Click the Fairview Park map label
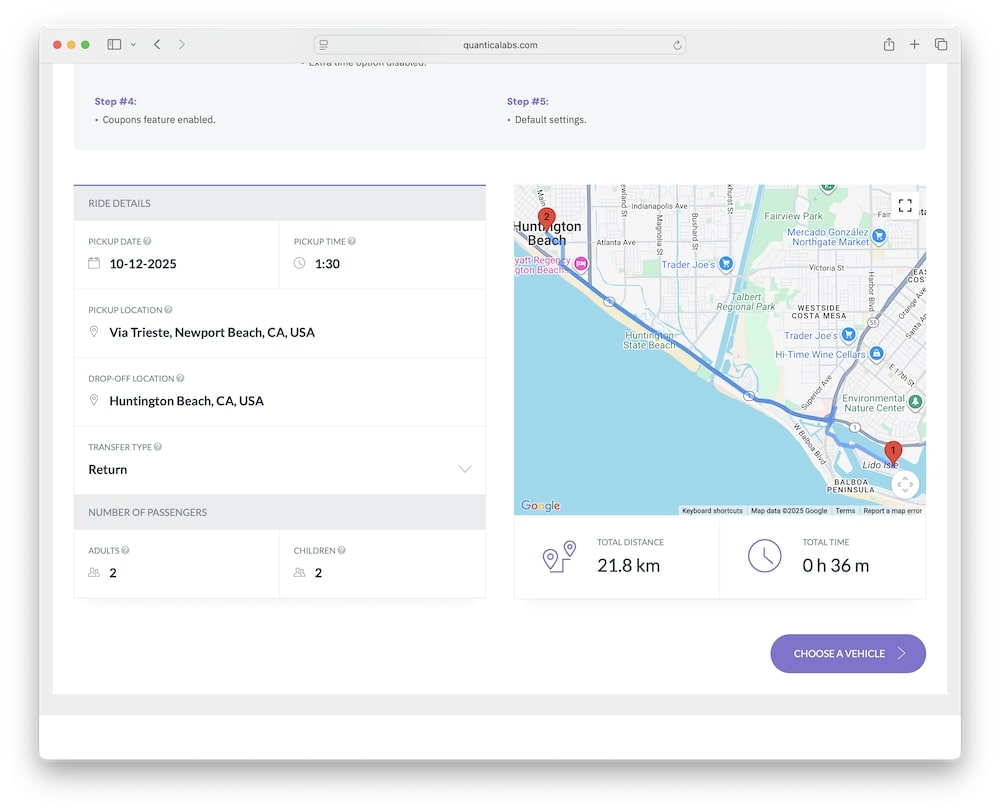This screenshot has height=811, width=1000. click(793, 216)
